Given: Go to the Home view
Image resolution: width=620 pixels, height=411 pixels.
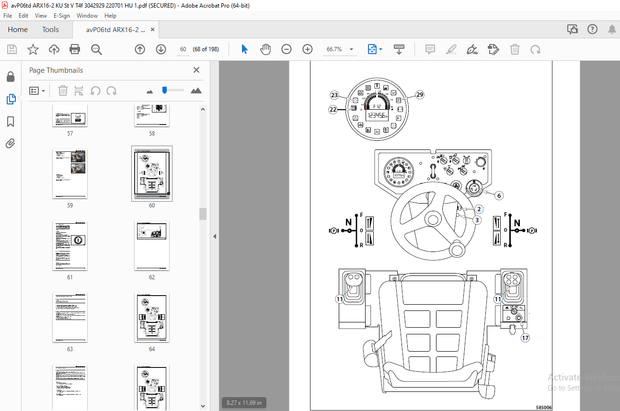Looking at the screenshot, I should pos(18,30).
